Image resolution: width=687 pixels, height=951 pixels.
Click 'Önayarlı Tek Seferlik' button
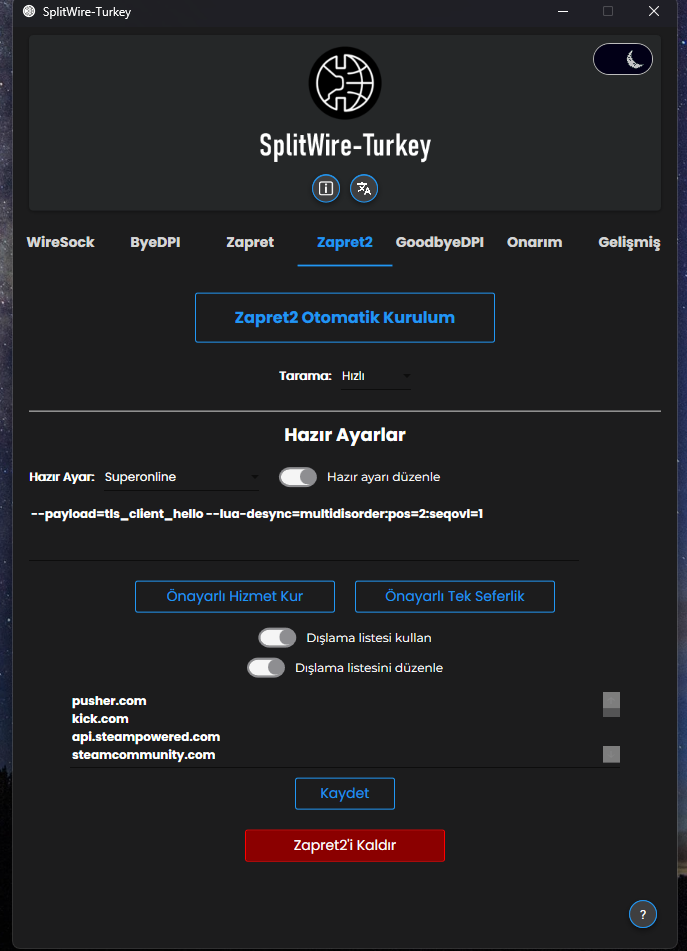pos(455,597)
